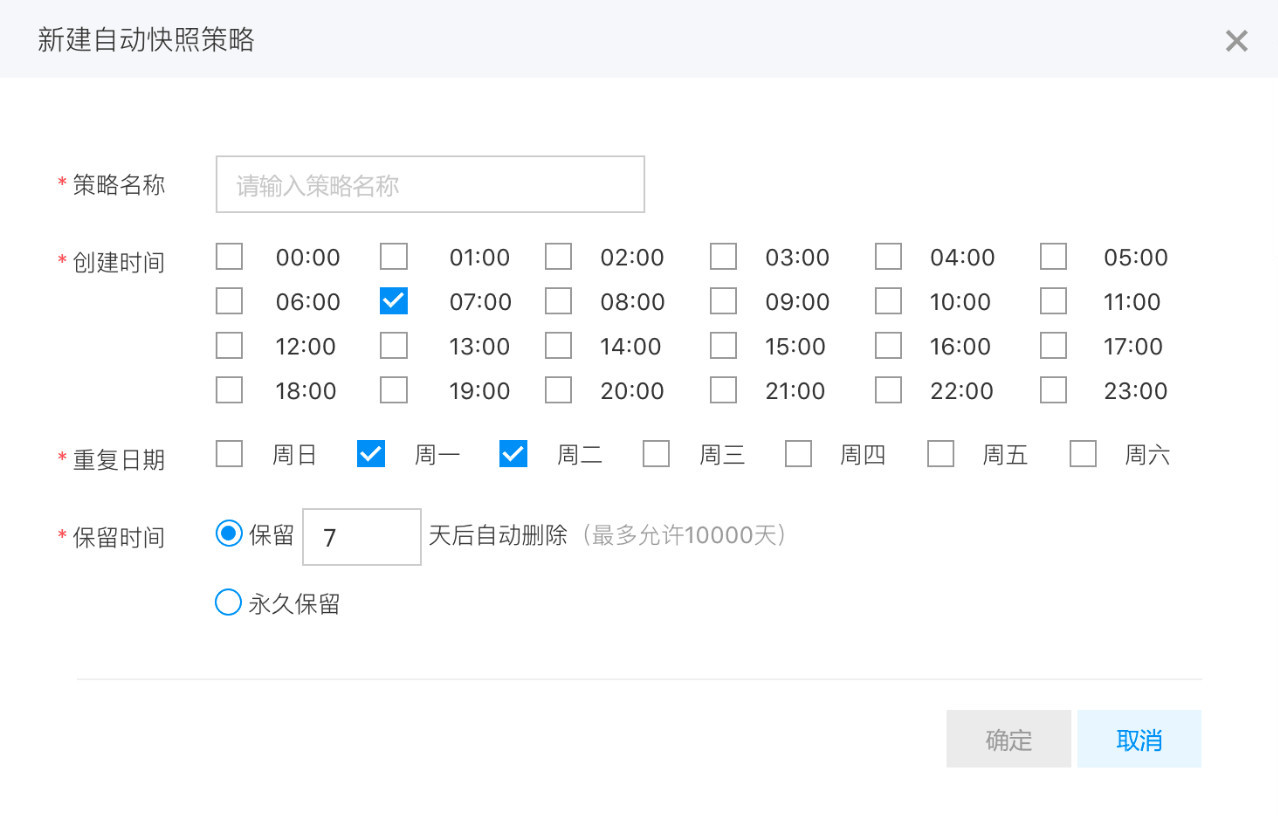This screenshot has width=1278, height=824.
Task: Select the 保留 days retention radio button
Action: click(x=229, y=534)
